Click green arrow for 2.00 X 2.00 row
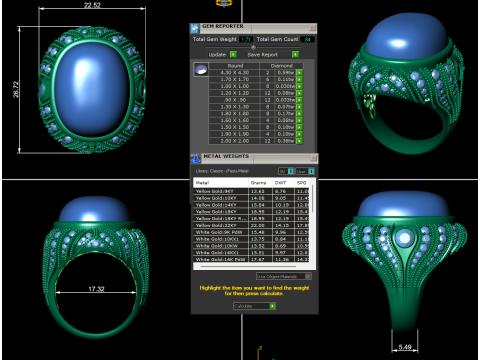The width and height of the screenshot is (480, 360). (x=299, y=141)
